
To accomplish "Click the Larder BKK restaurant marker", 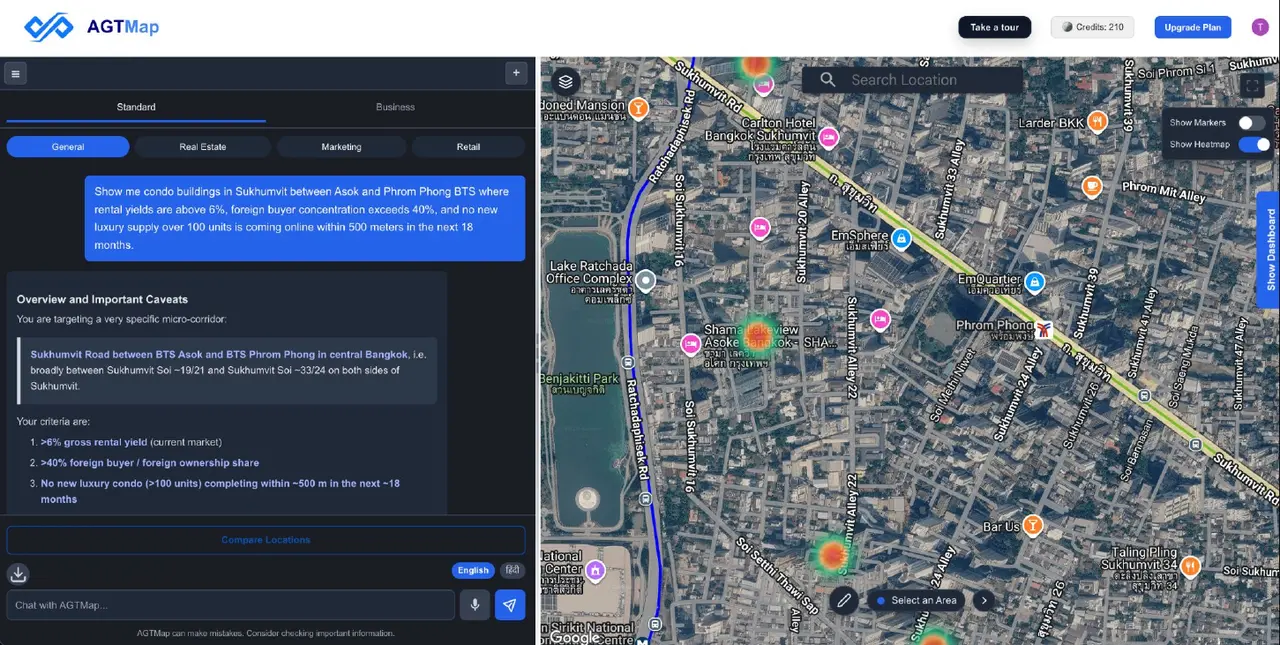I will [1098, 121].
